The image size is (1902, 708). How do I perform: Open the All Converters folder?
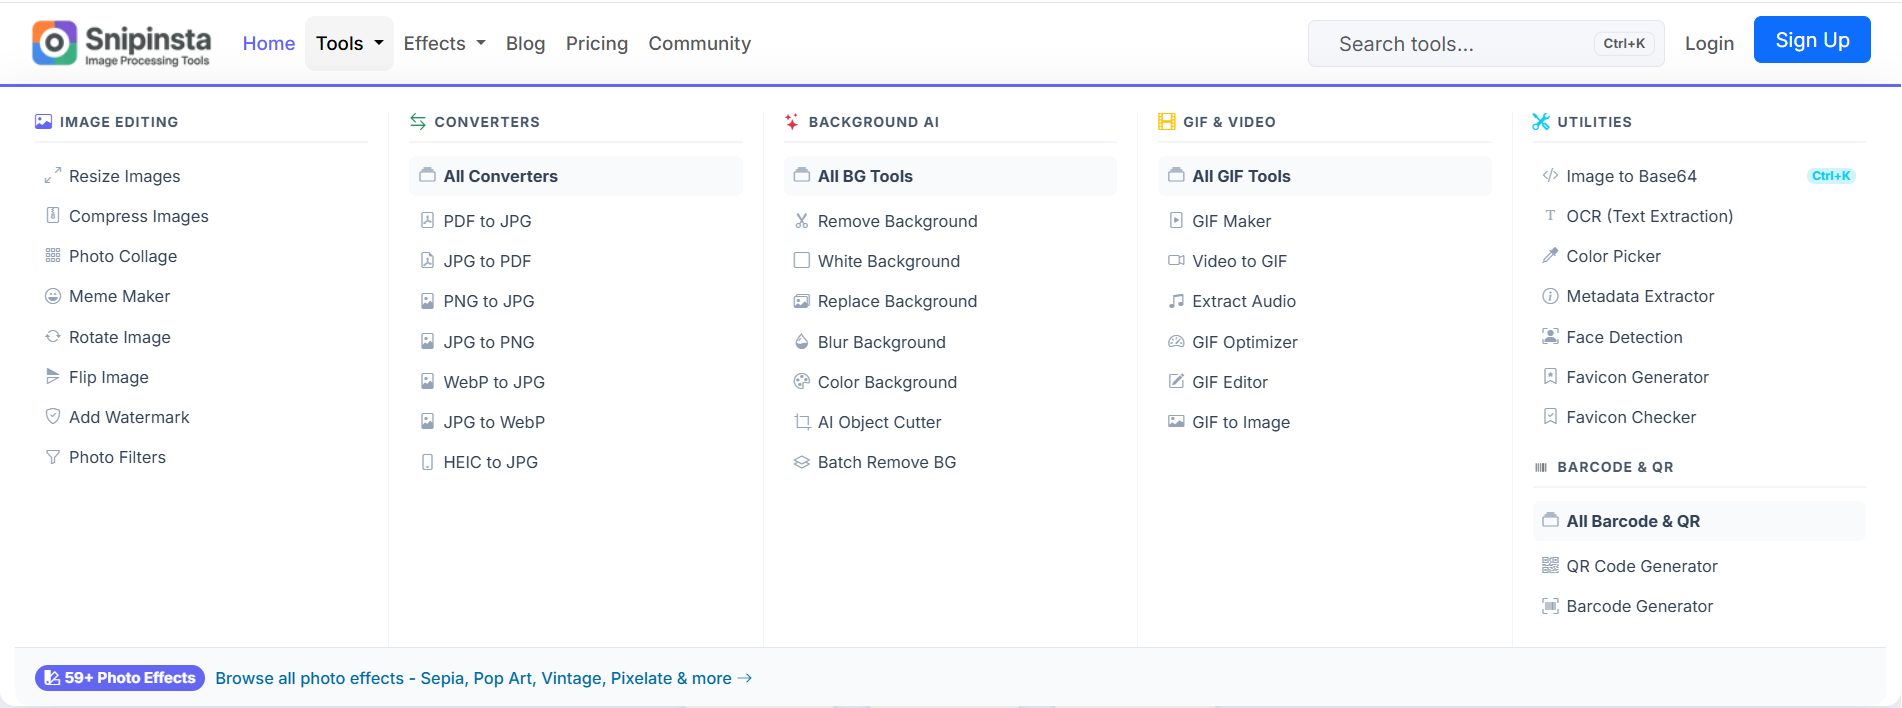click(500, 176)
